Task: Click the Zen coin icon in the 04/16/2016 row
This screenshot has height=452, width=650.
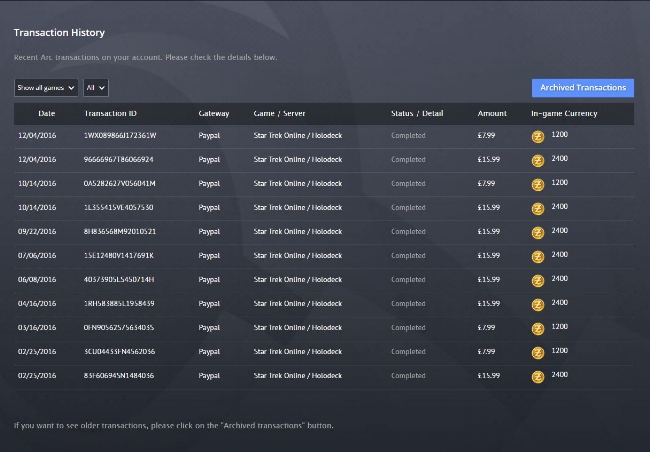Action: point(538,305)
